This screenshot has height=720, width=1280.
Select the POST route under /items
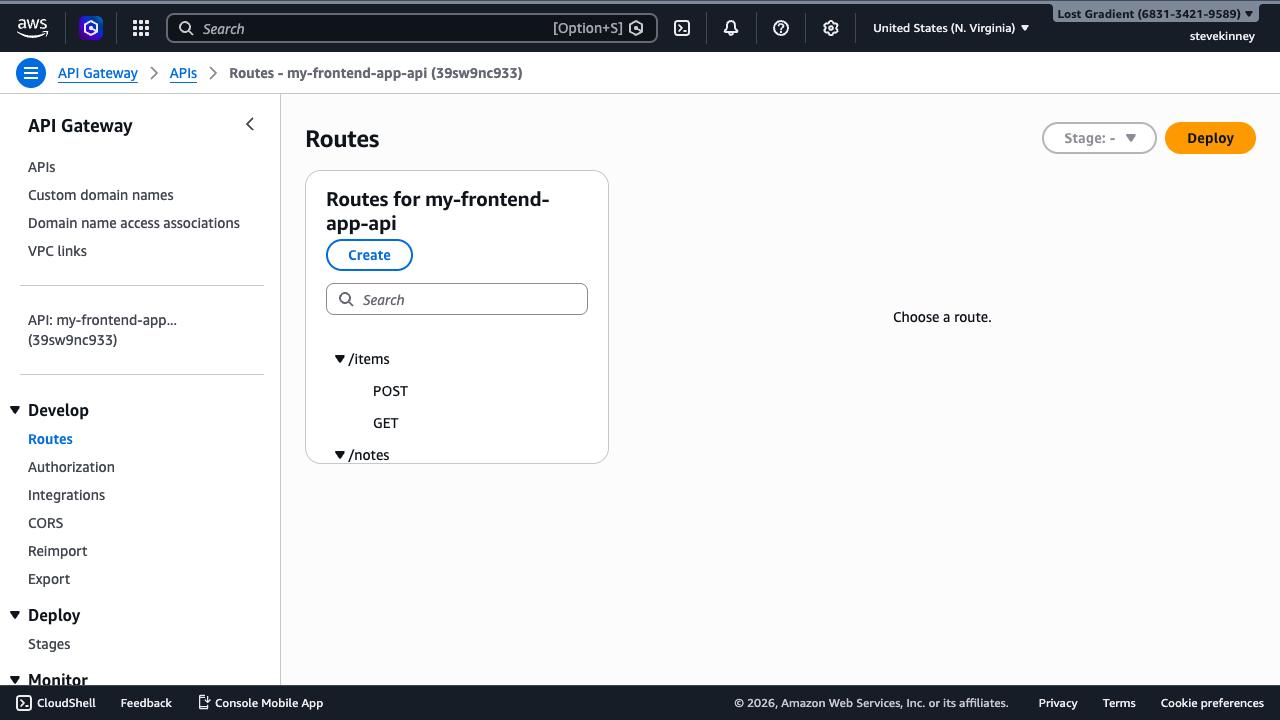390,391
